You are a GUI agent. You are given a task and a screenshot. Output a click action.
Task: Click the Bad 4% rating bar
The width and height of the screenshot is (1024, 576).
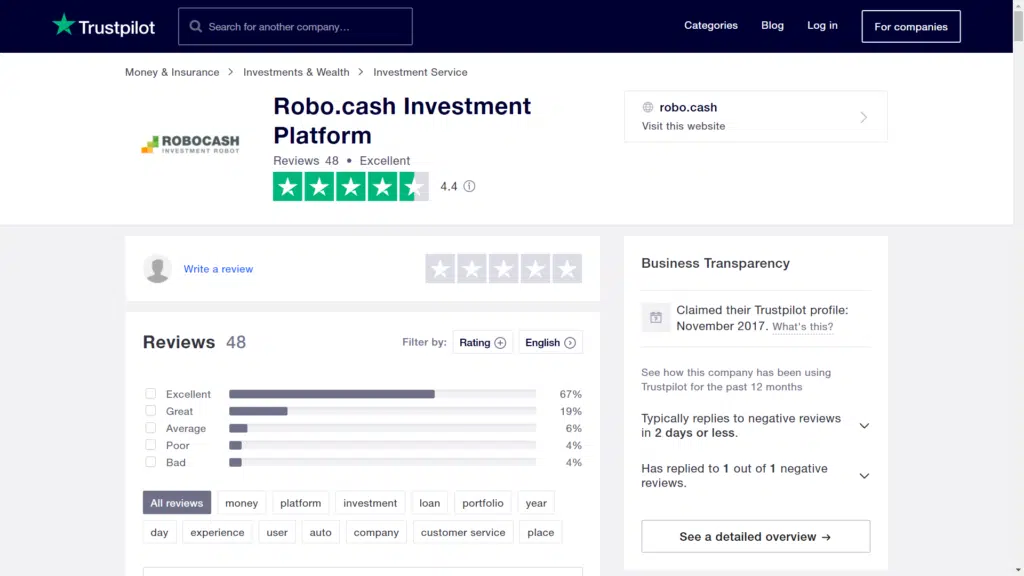click(x=383, y=462)
